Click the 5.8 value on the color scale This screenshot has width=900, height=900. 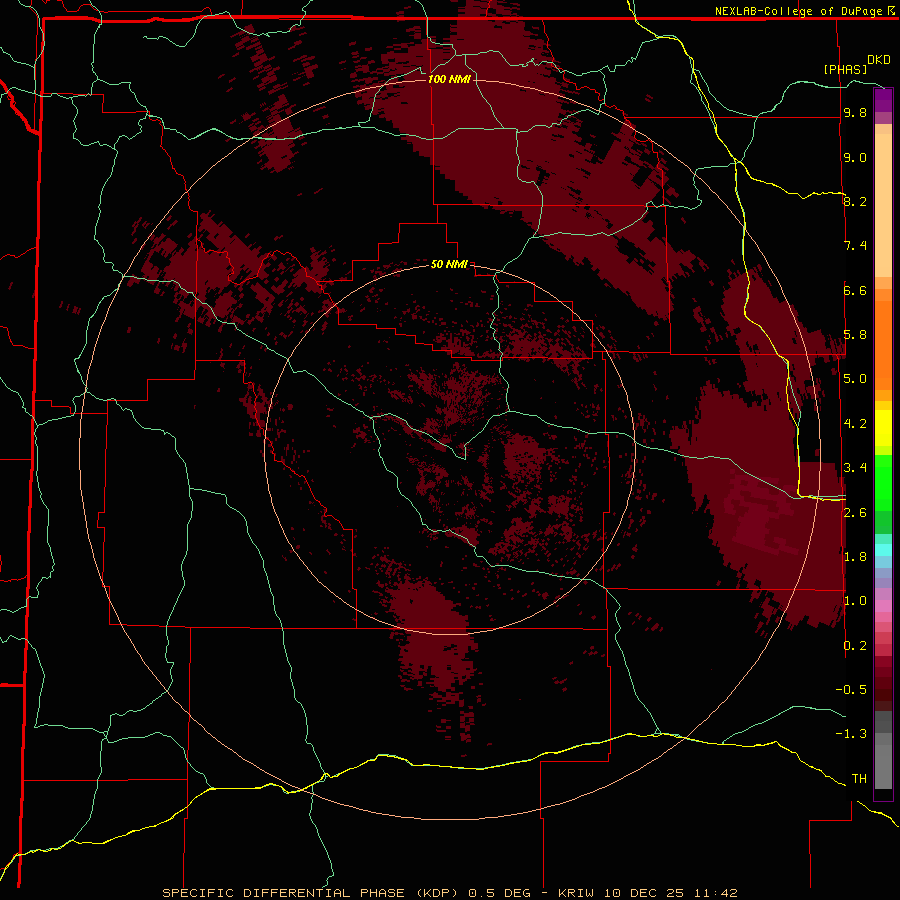click(x=855, y=335)
